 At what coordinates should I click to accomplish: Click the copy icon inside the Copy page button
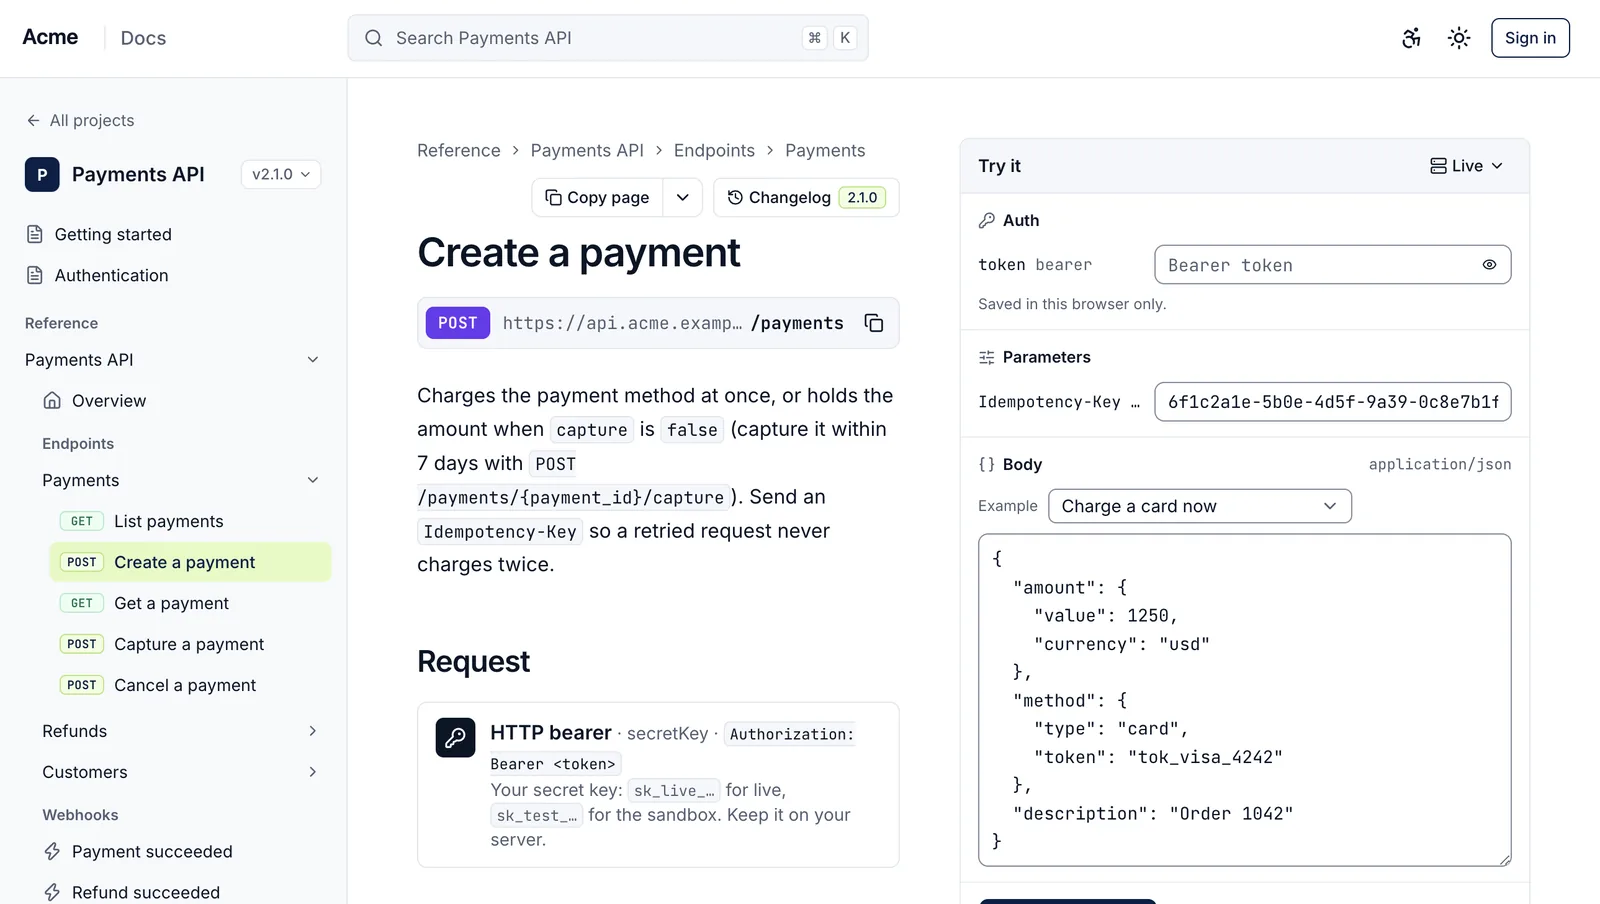click(553, 197)
